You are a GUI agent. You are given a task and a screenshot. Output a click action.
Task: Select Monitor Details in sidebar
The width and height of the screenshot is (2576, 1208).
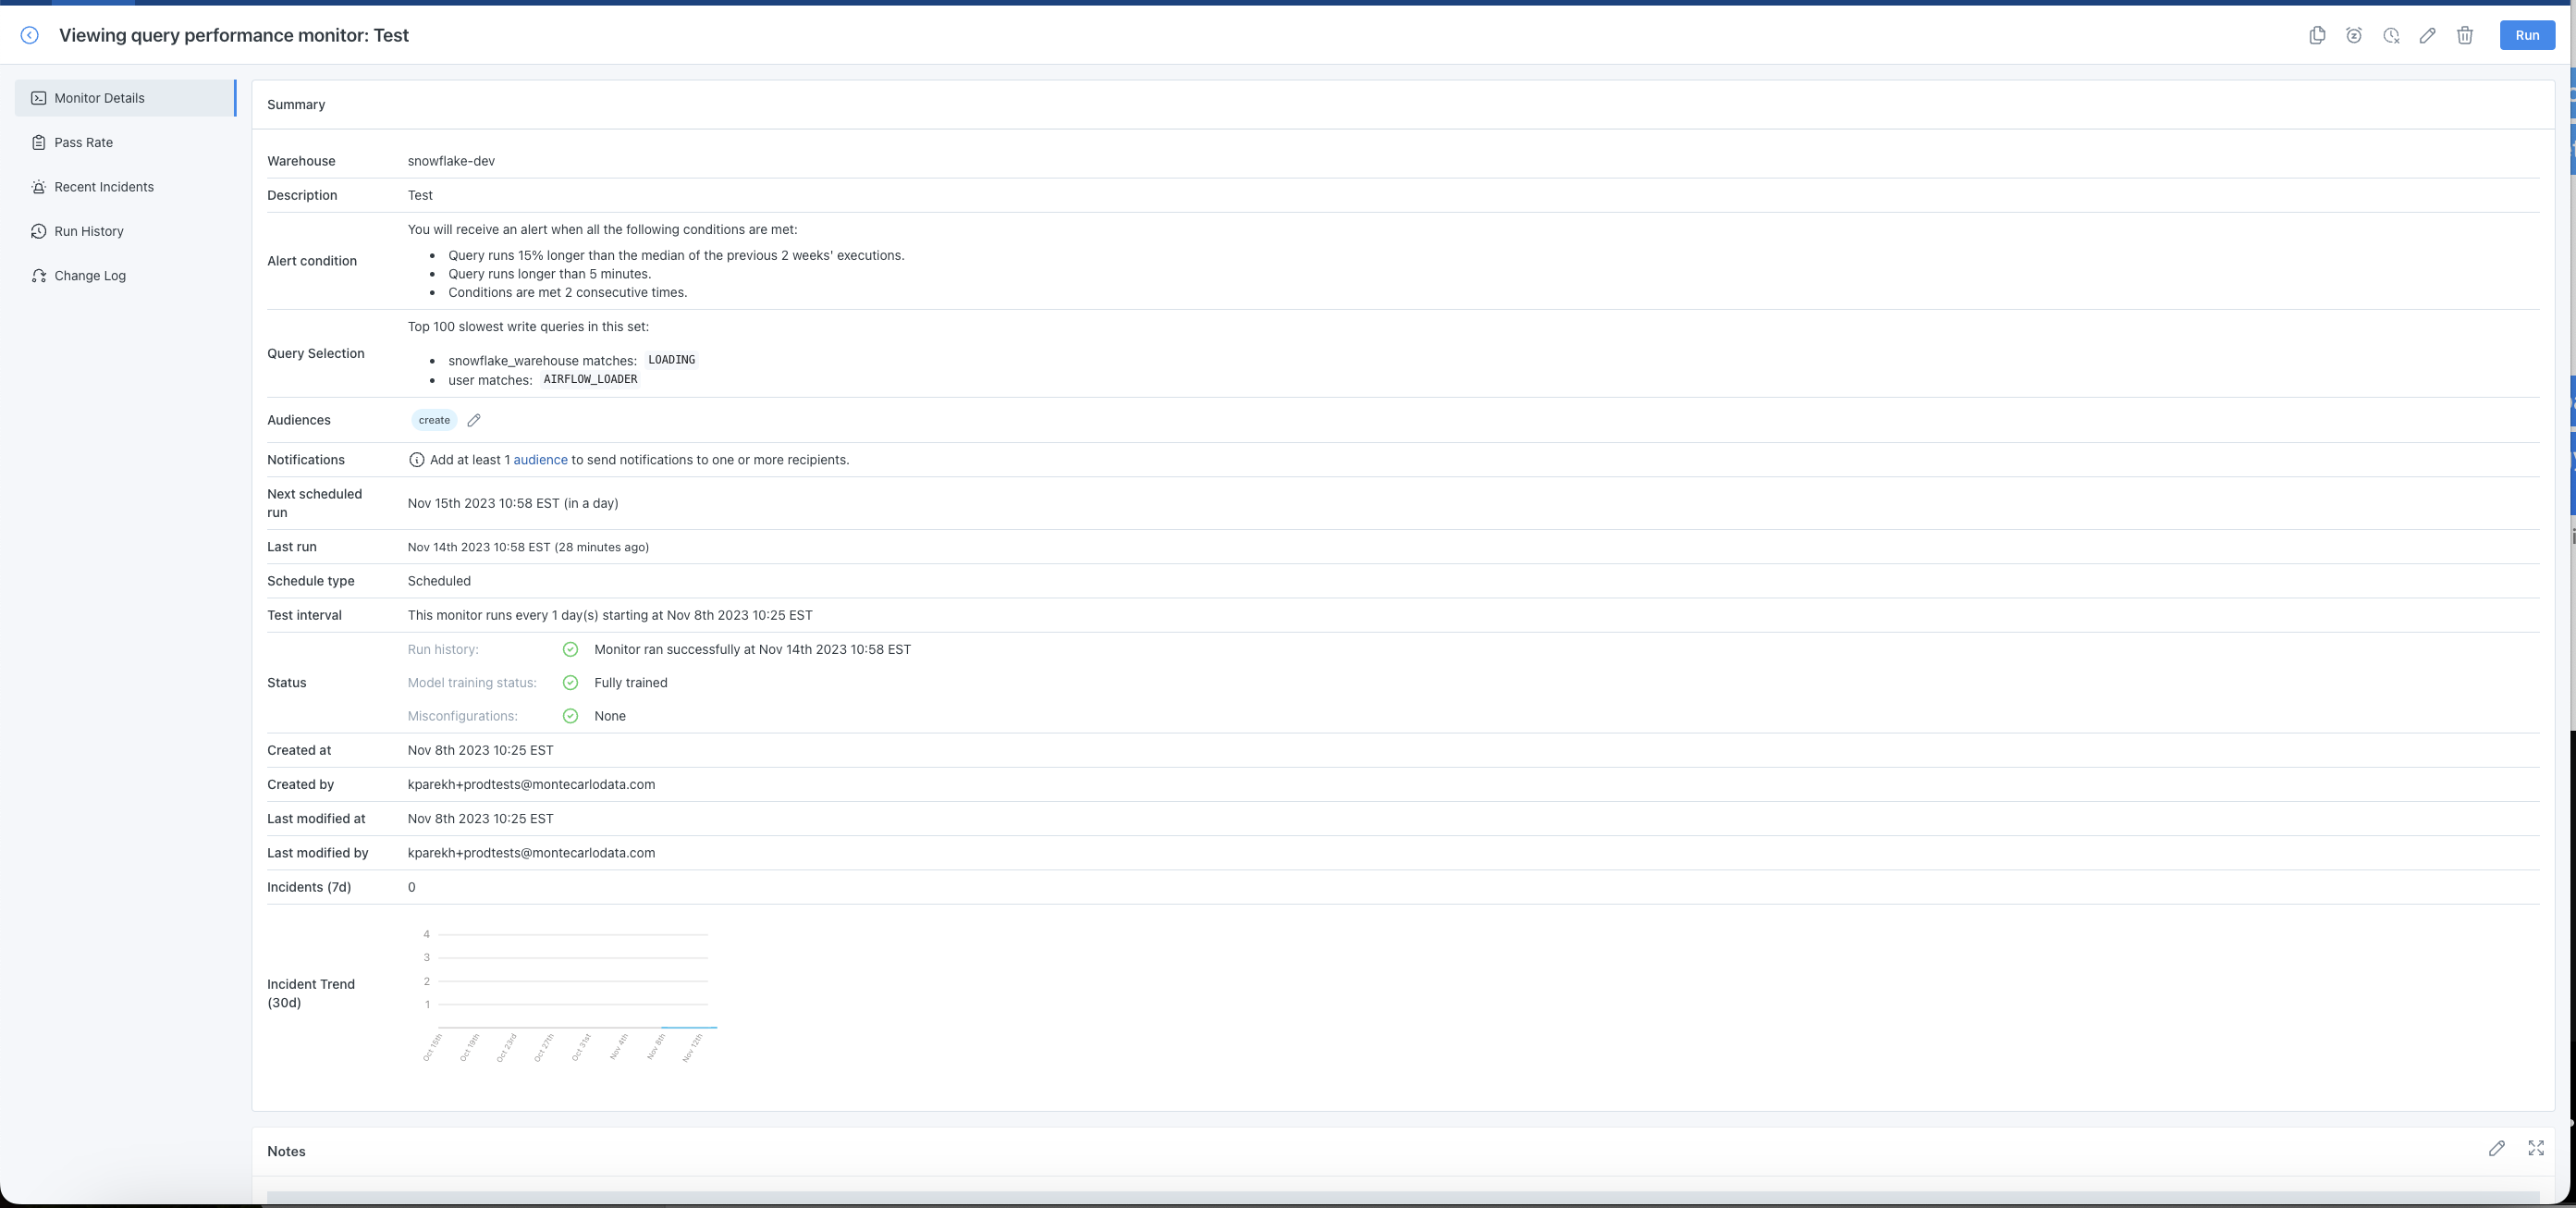(100, 98)
